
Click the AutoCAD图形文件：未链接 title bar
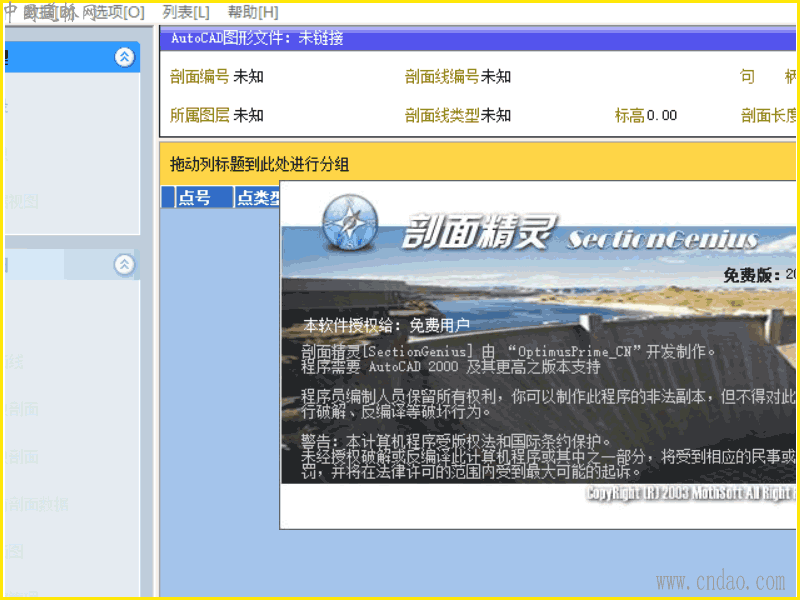pyautogui.click(x=477, y=38)
